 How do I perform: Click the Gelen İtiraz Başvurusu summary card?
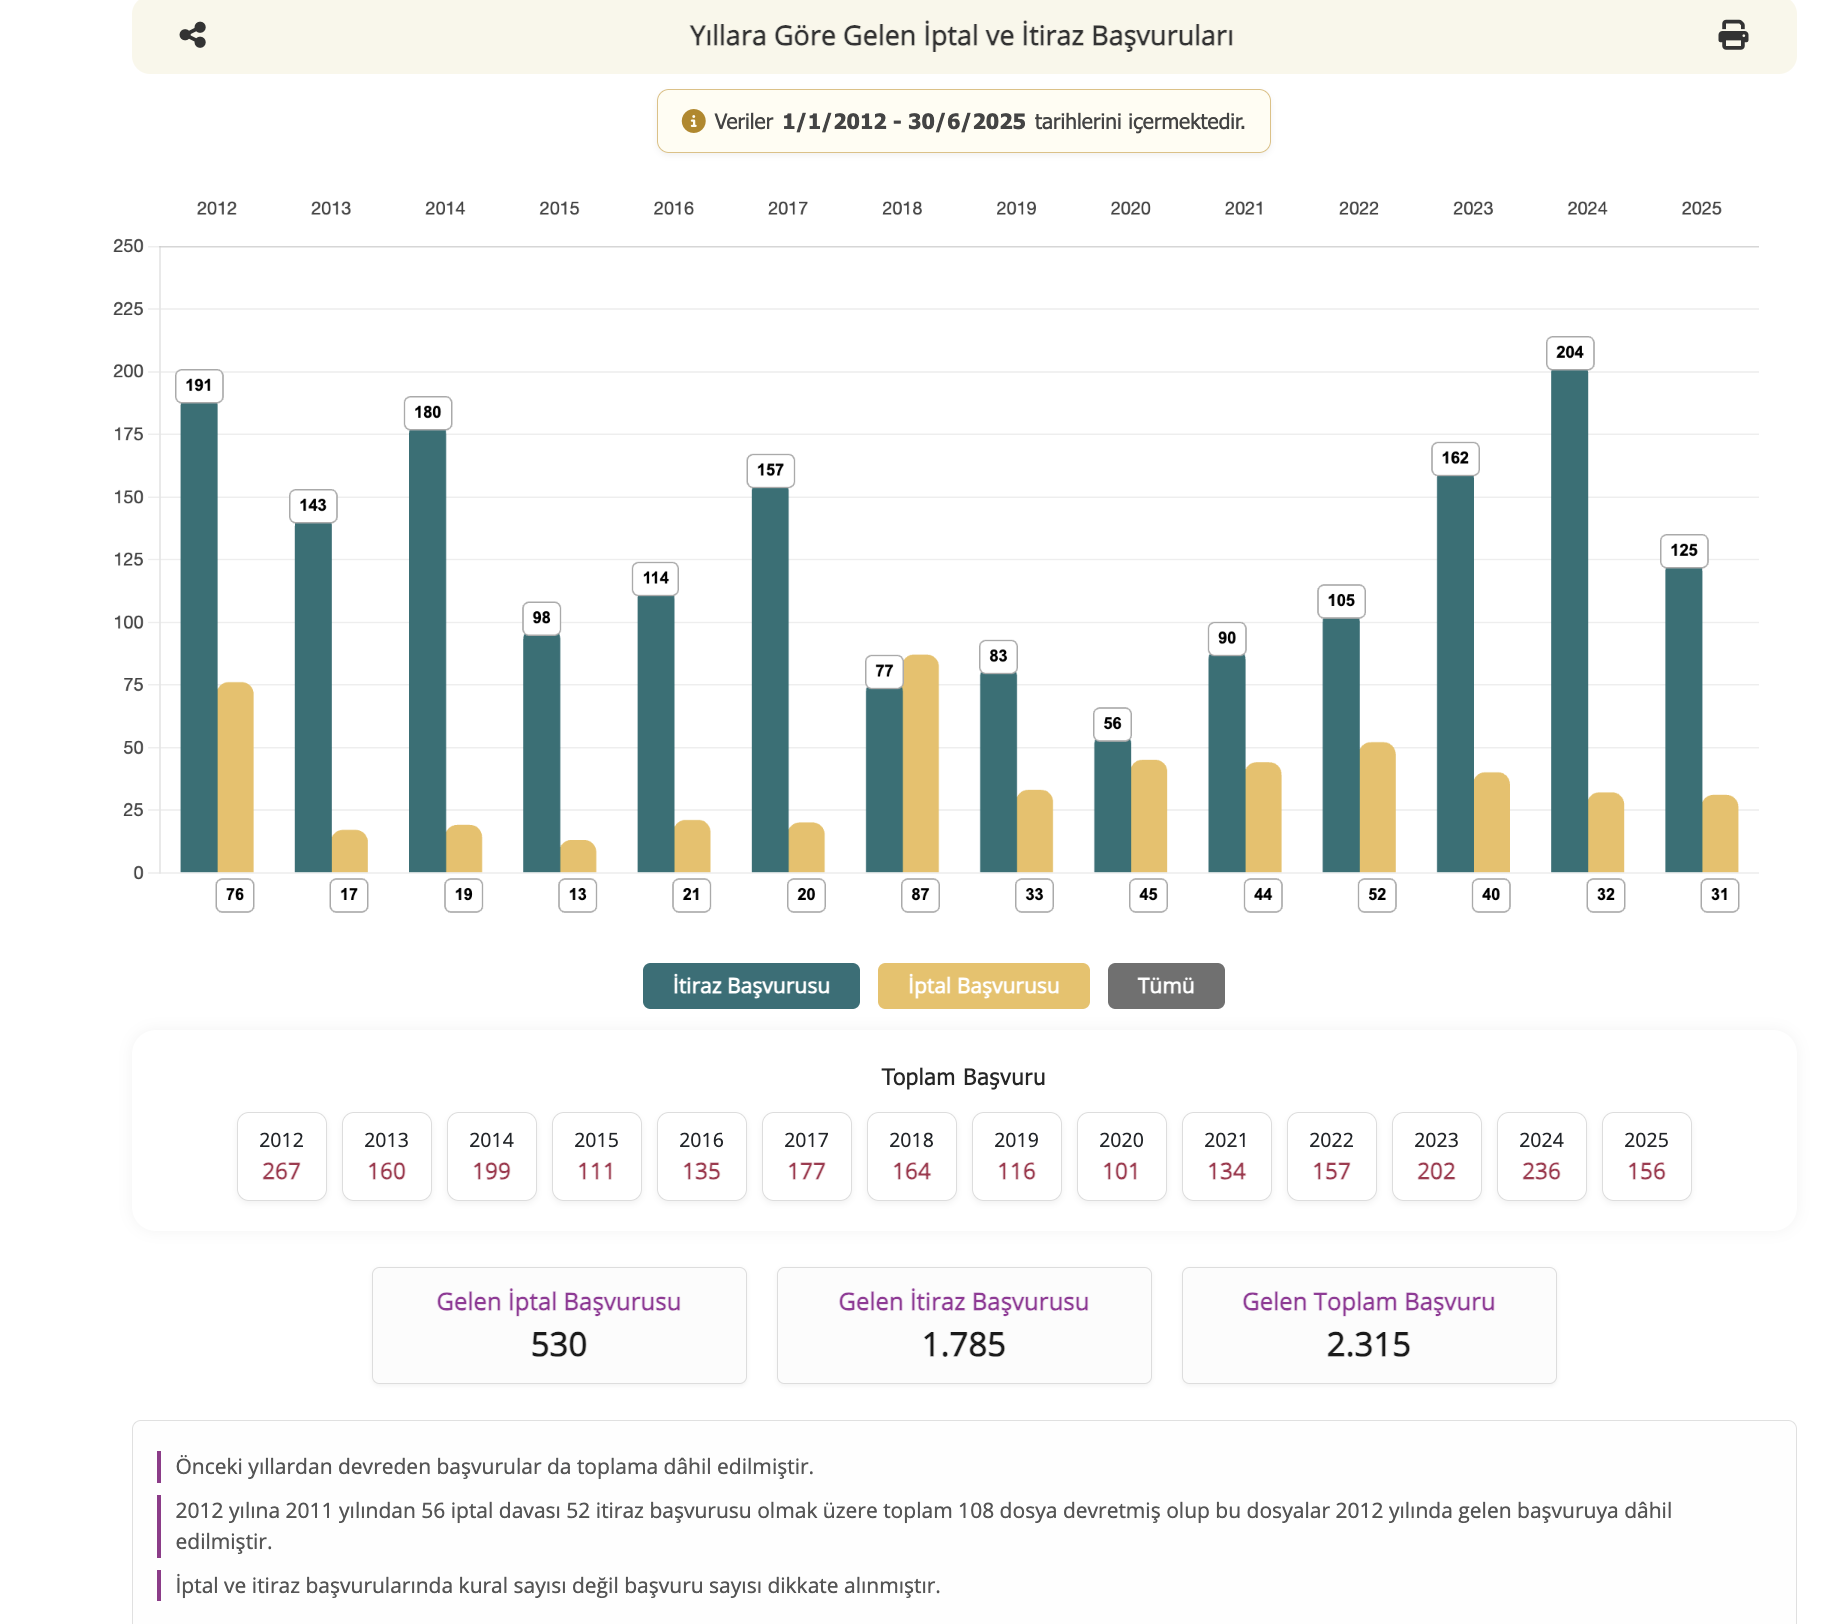click(x=963, y=1325)
